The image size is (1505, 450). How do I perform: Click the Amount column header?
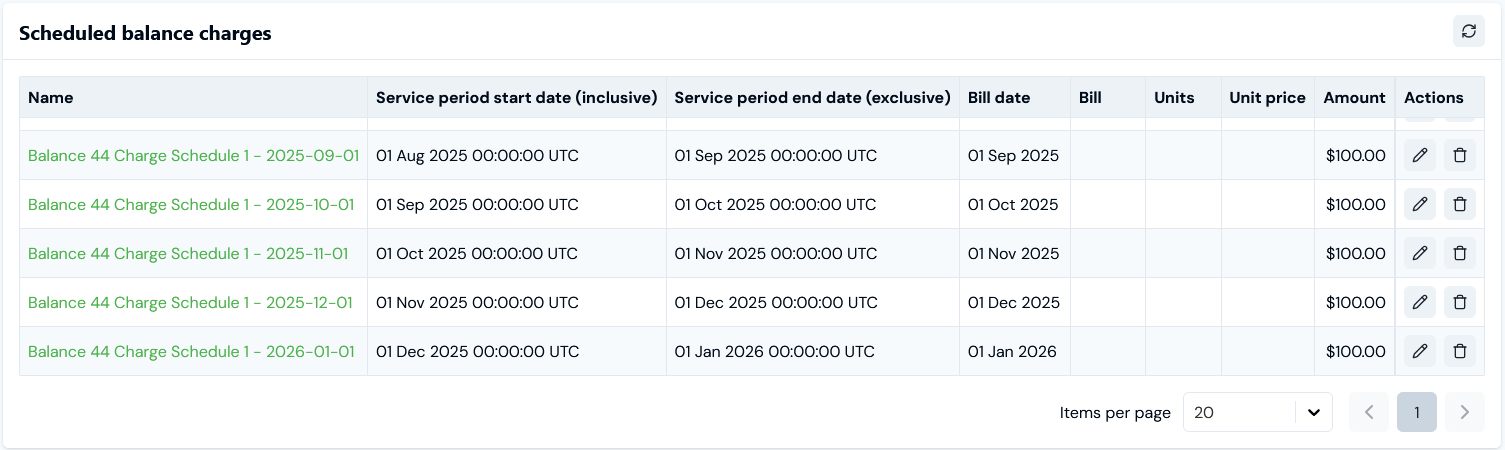point(1354,97)
